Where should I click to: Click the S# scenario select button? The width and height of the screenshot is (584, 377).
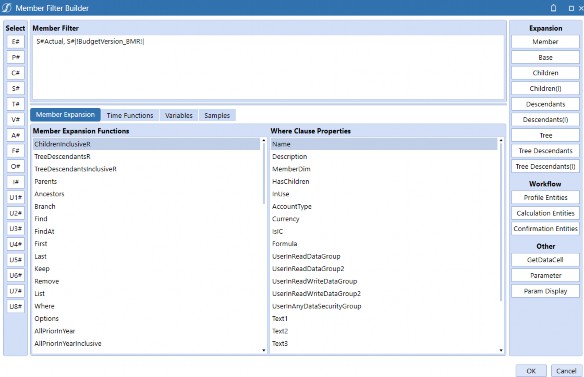click(x=15, y=89)
